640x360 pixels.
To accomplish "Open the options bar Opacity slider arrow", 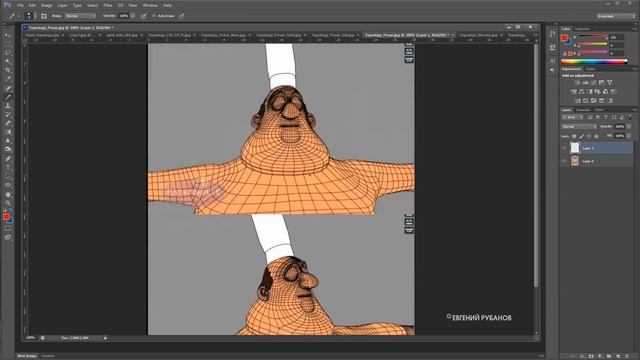I will point(133,16).
